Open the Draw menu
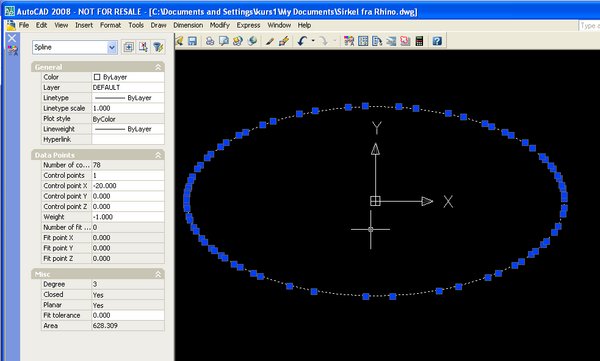 click(158, 25)
